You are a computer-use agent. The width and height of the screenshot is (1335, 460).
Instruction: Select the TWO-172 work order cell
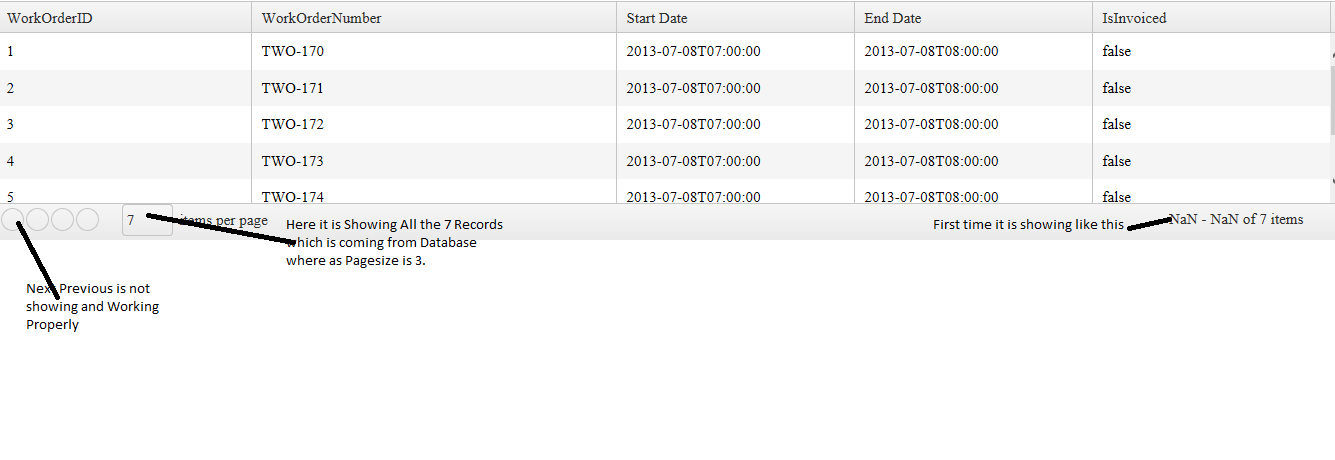pyautogui.click(x=293, y=124)
